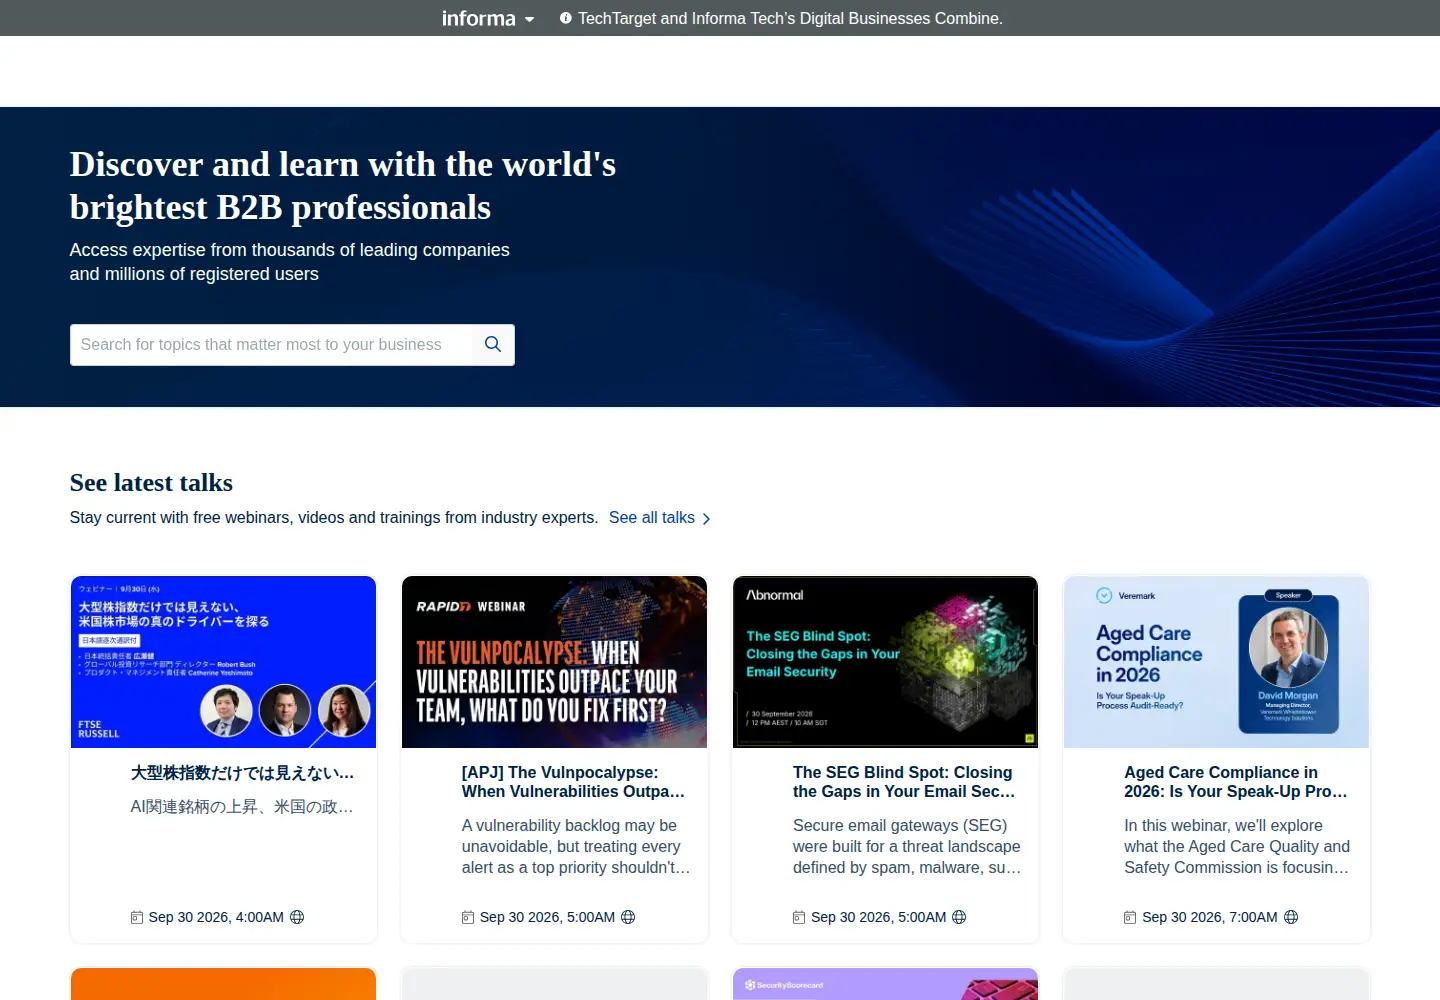Viewport: 1440px width, 1000px height.
Task: Open the [APJ] The Vulnpocalypse talk title
Action: pyautogui.click(x=574, y=782)
